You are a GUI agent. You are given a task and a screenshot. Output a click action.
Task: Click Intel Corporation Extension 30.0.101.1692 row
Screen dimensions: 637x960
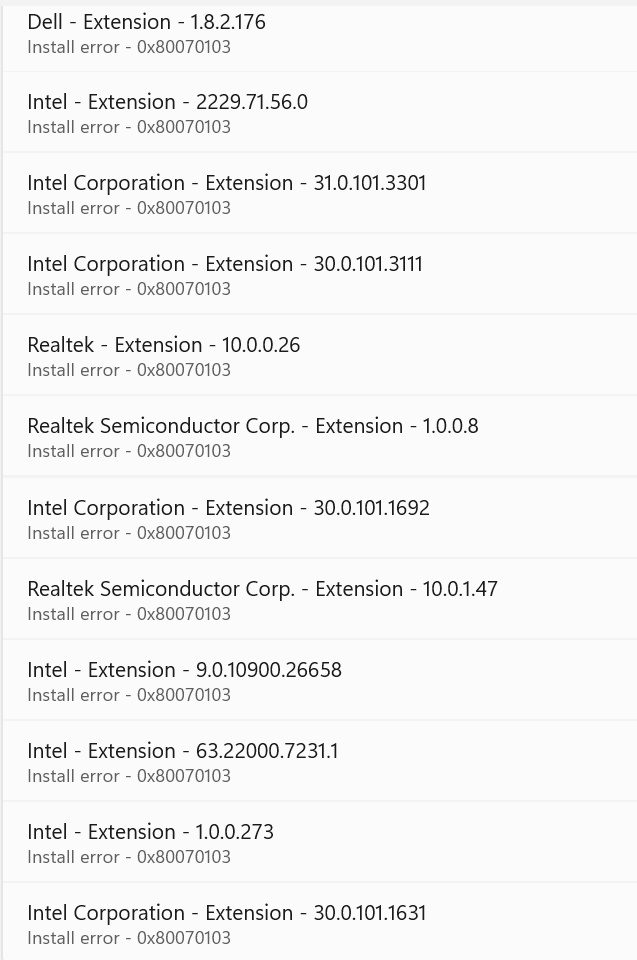coord(228,508)
